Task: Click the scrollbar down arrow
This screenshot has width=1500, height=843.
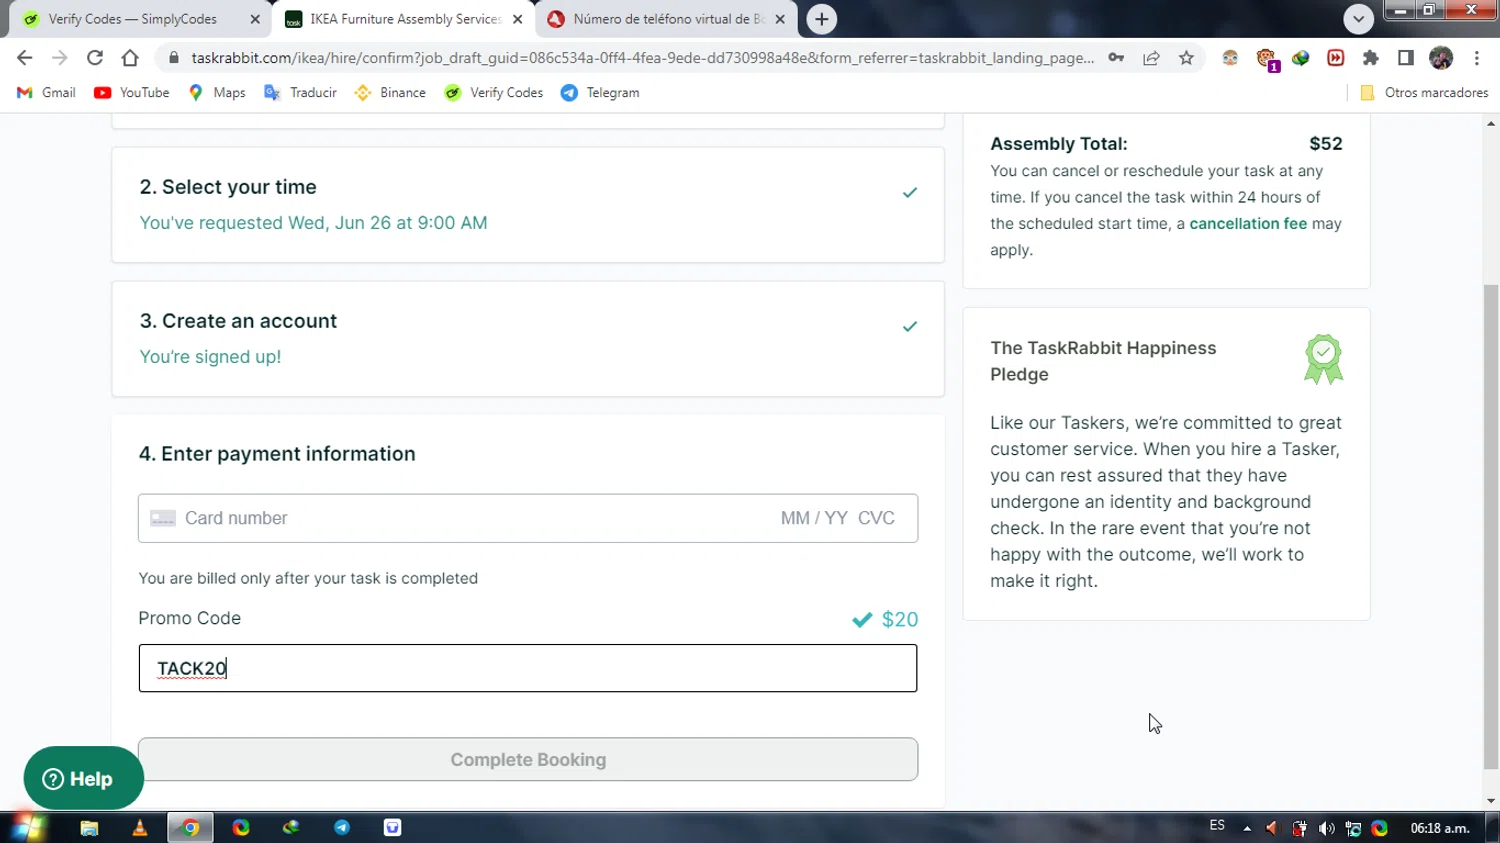Action: coord(1491,801)
